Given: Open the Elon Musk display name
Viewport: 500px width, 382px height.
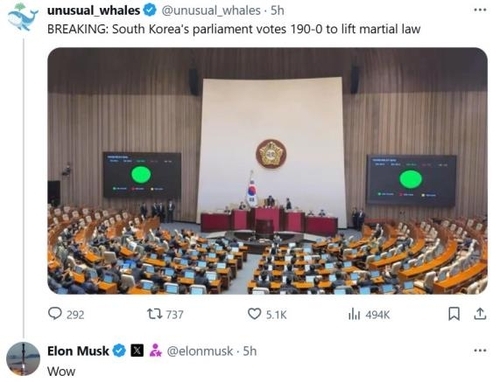Looking at the screenshot, I should (x=78, y=351).
